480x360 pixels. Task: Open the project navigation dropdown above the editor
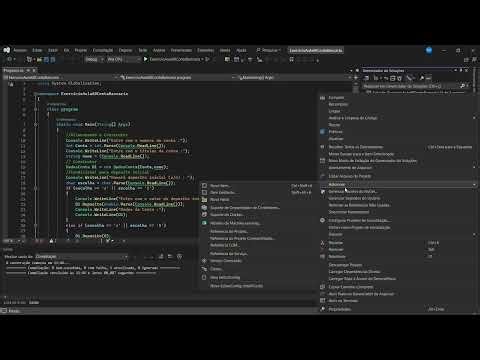click(x=60, y=77)
